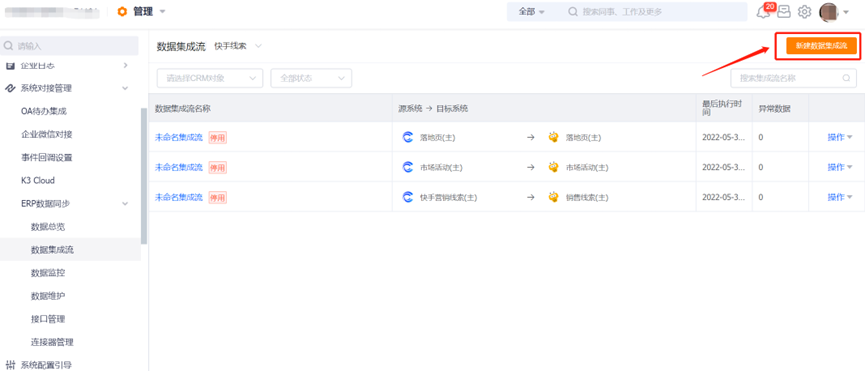Viewport: 865px width, 371px height.
Task: Click 停用 status tag in 快手营销线索 row
Action: (217, 197)
